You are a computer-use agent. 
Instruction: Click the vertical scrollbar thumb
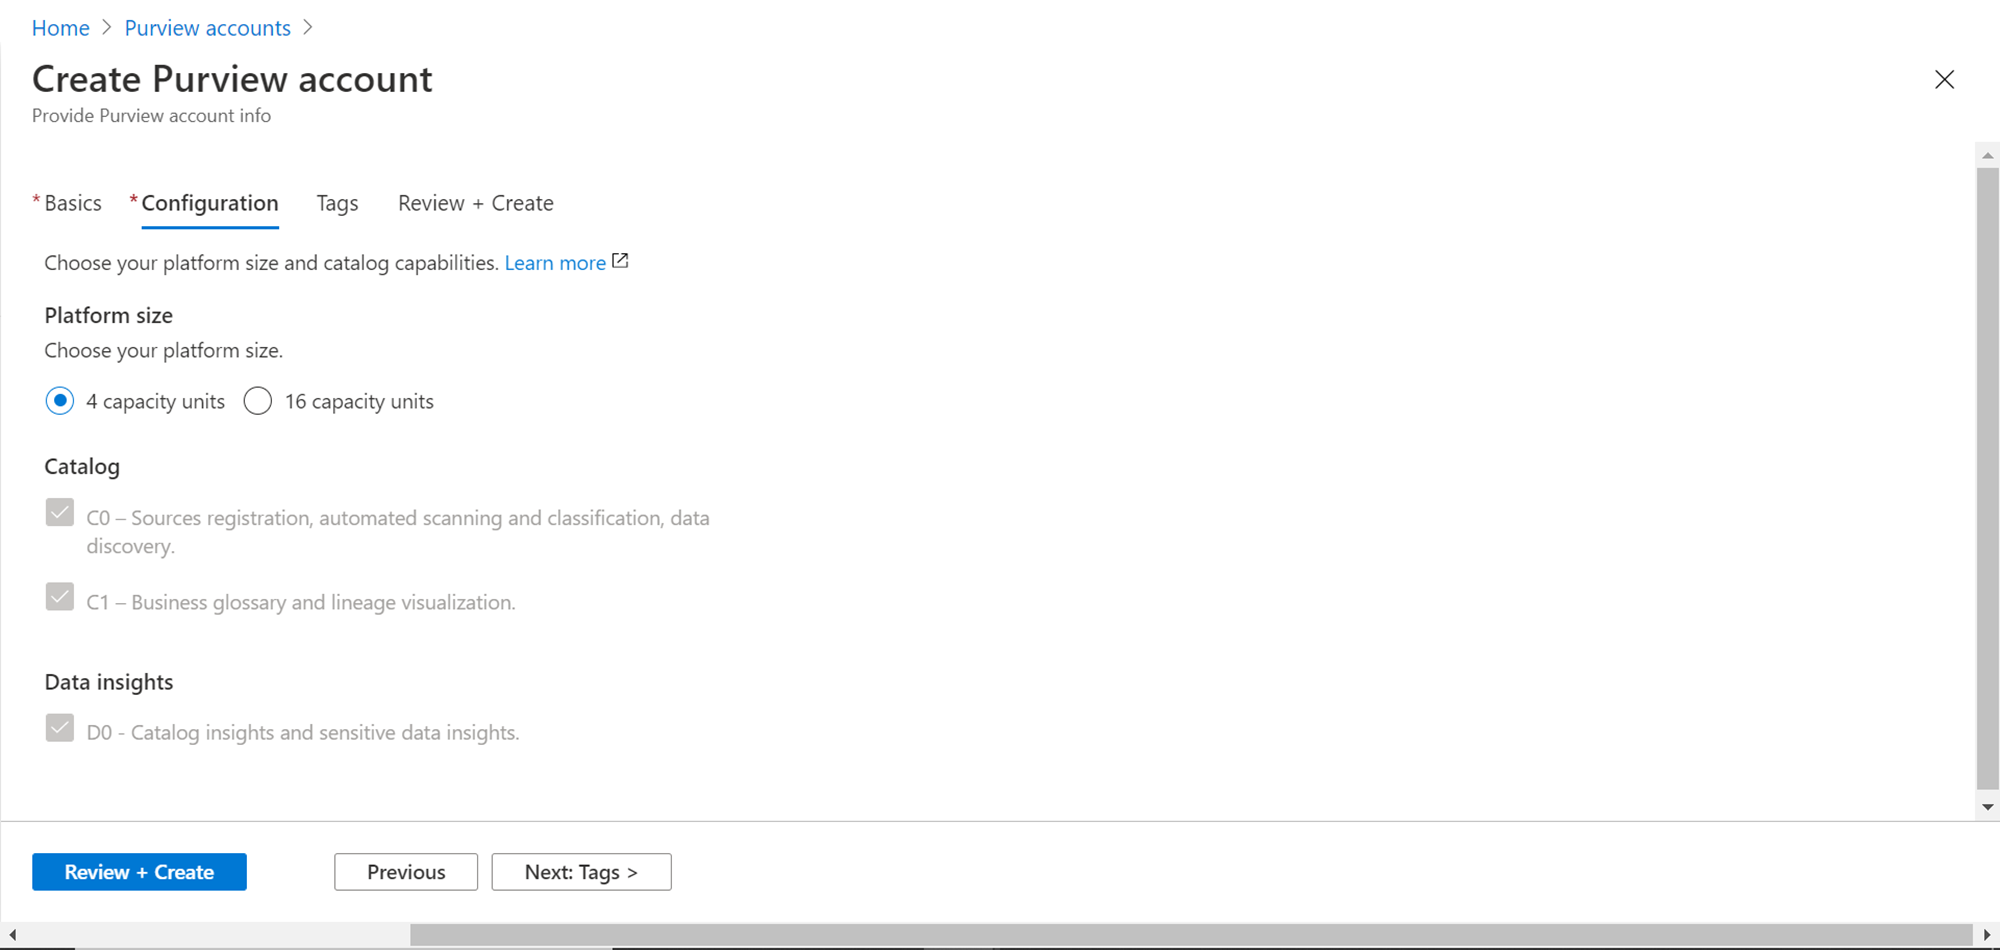[1988, 478]
